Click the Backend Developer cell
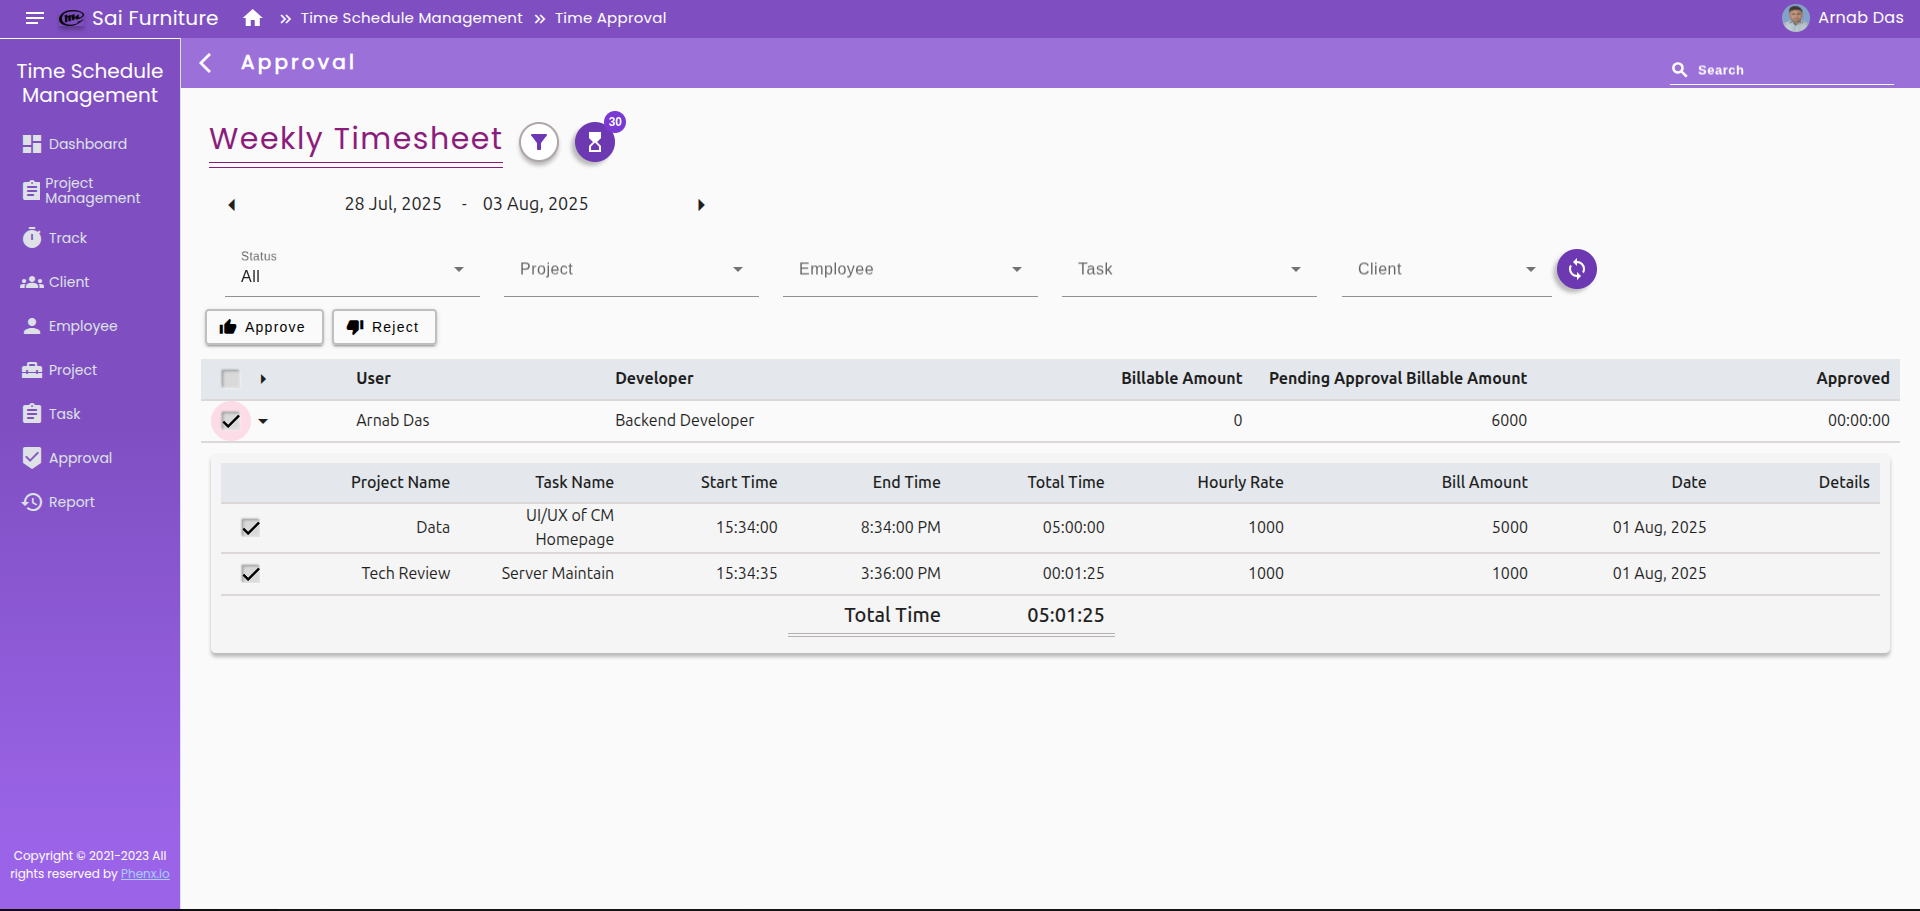The image size is (1920, 911). click(x=684, y=420)
